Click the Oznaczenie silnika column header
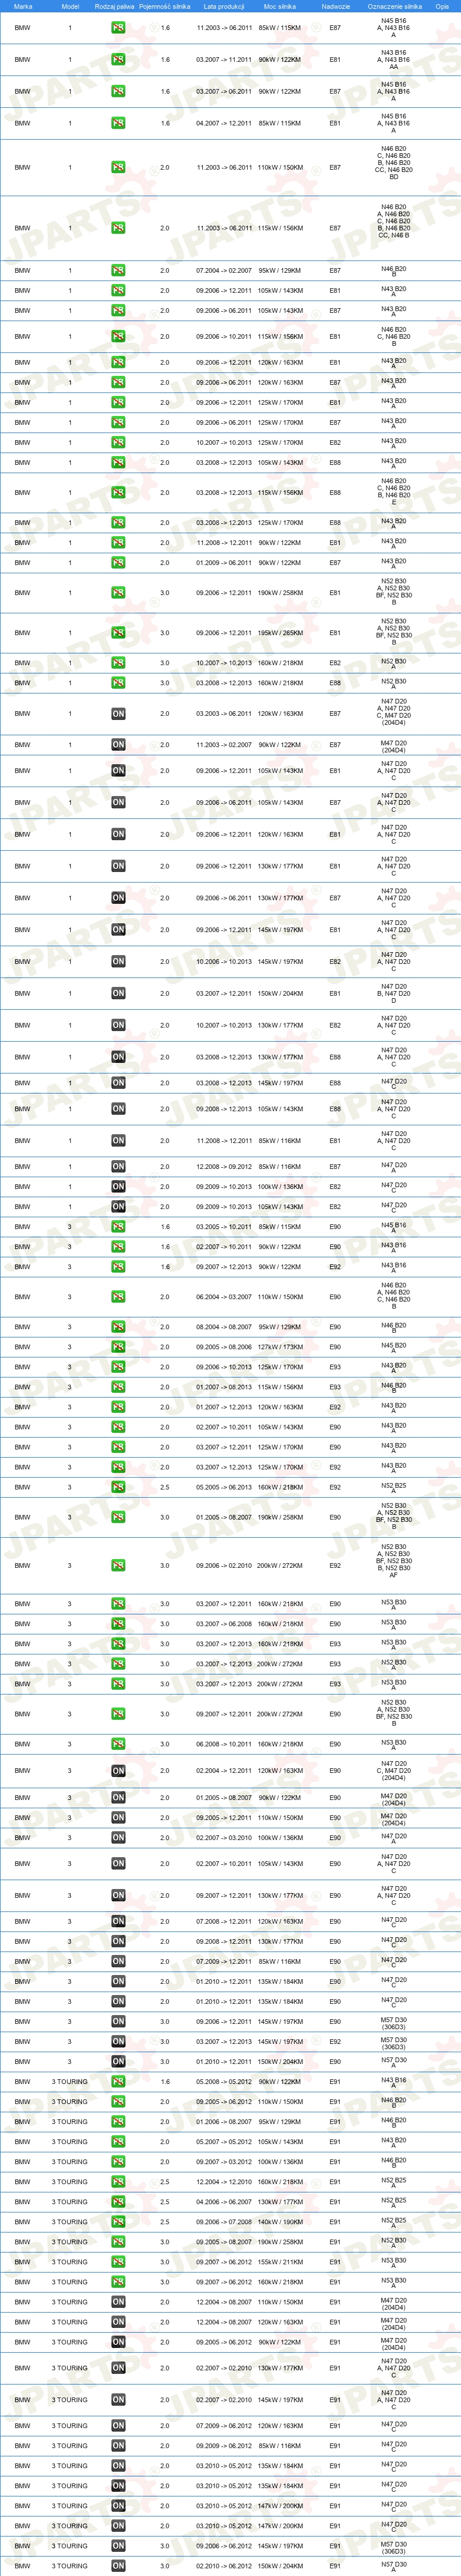Viewport: 461px width, 2576px height. tap(394, 6)
